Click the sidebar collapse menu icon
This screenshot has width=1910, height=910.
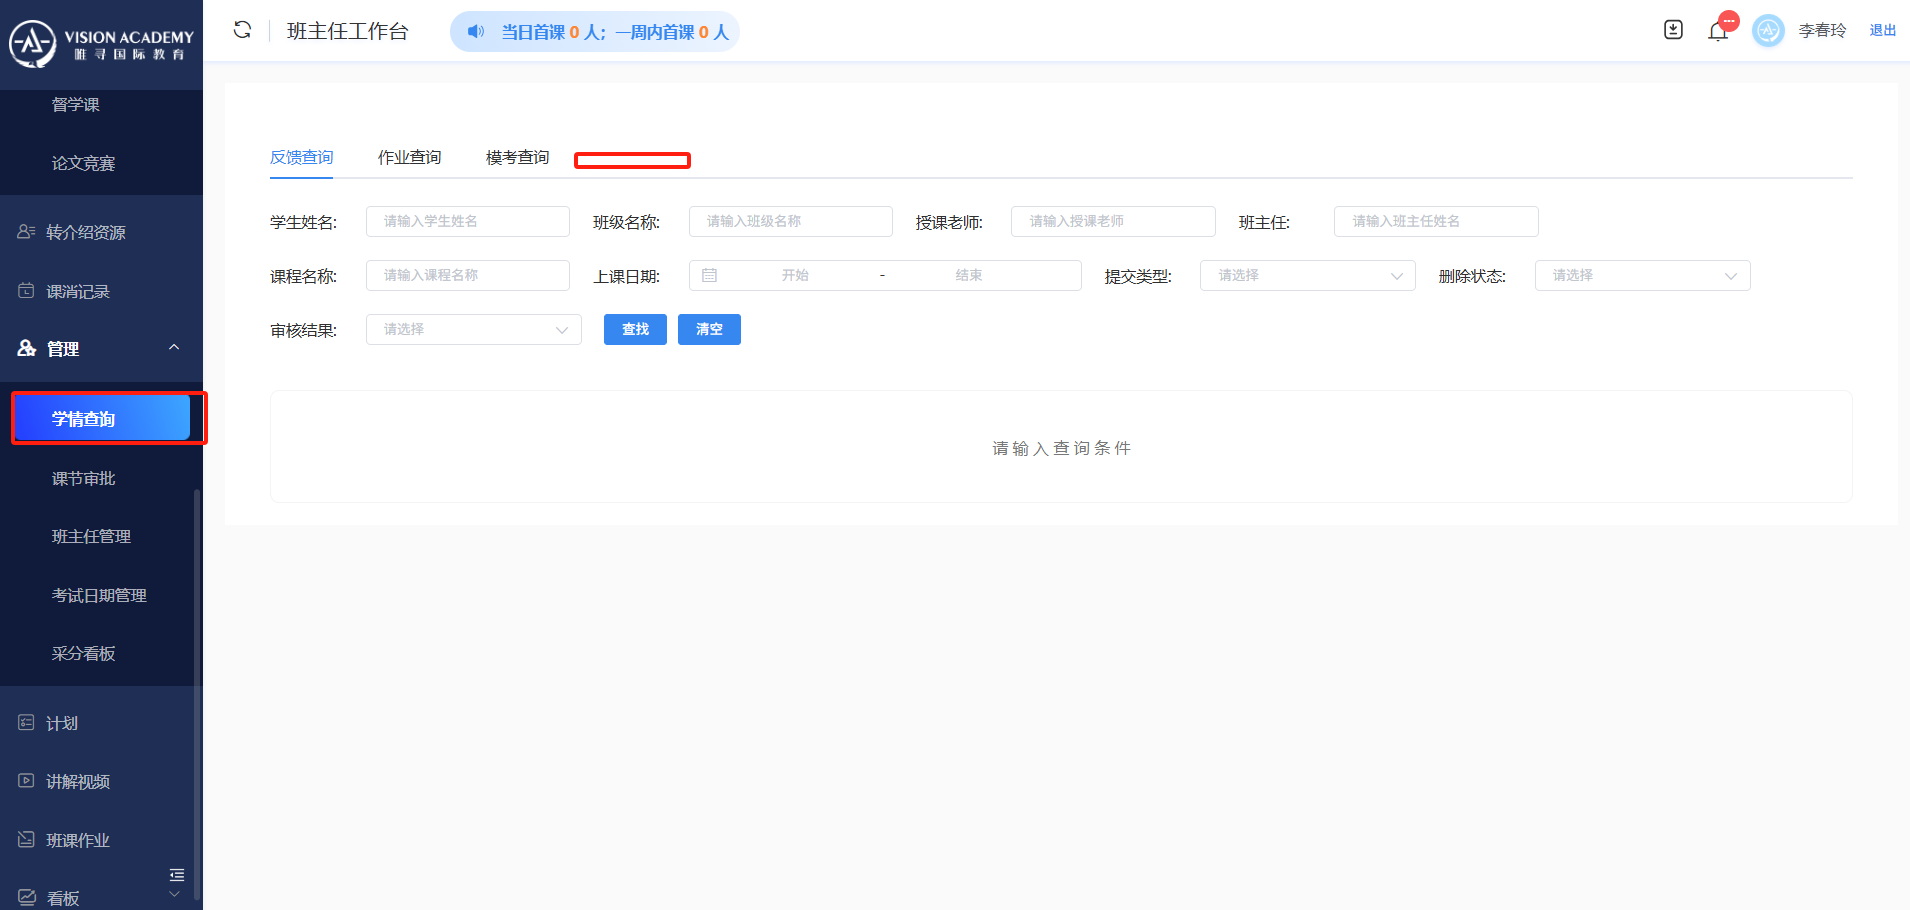[x=177, y=875]
